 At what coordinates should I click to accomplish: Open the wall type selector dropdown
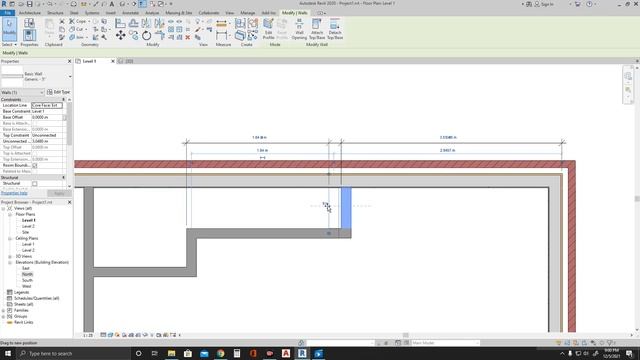click(x=70, y=77)
